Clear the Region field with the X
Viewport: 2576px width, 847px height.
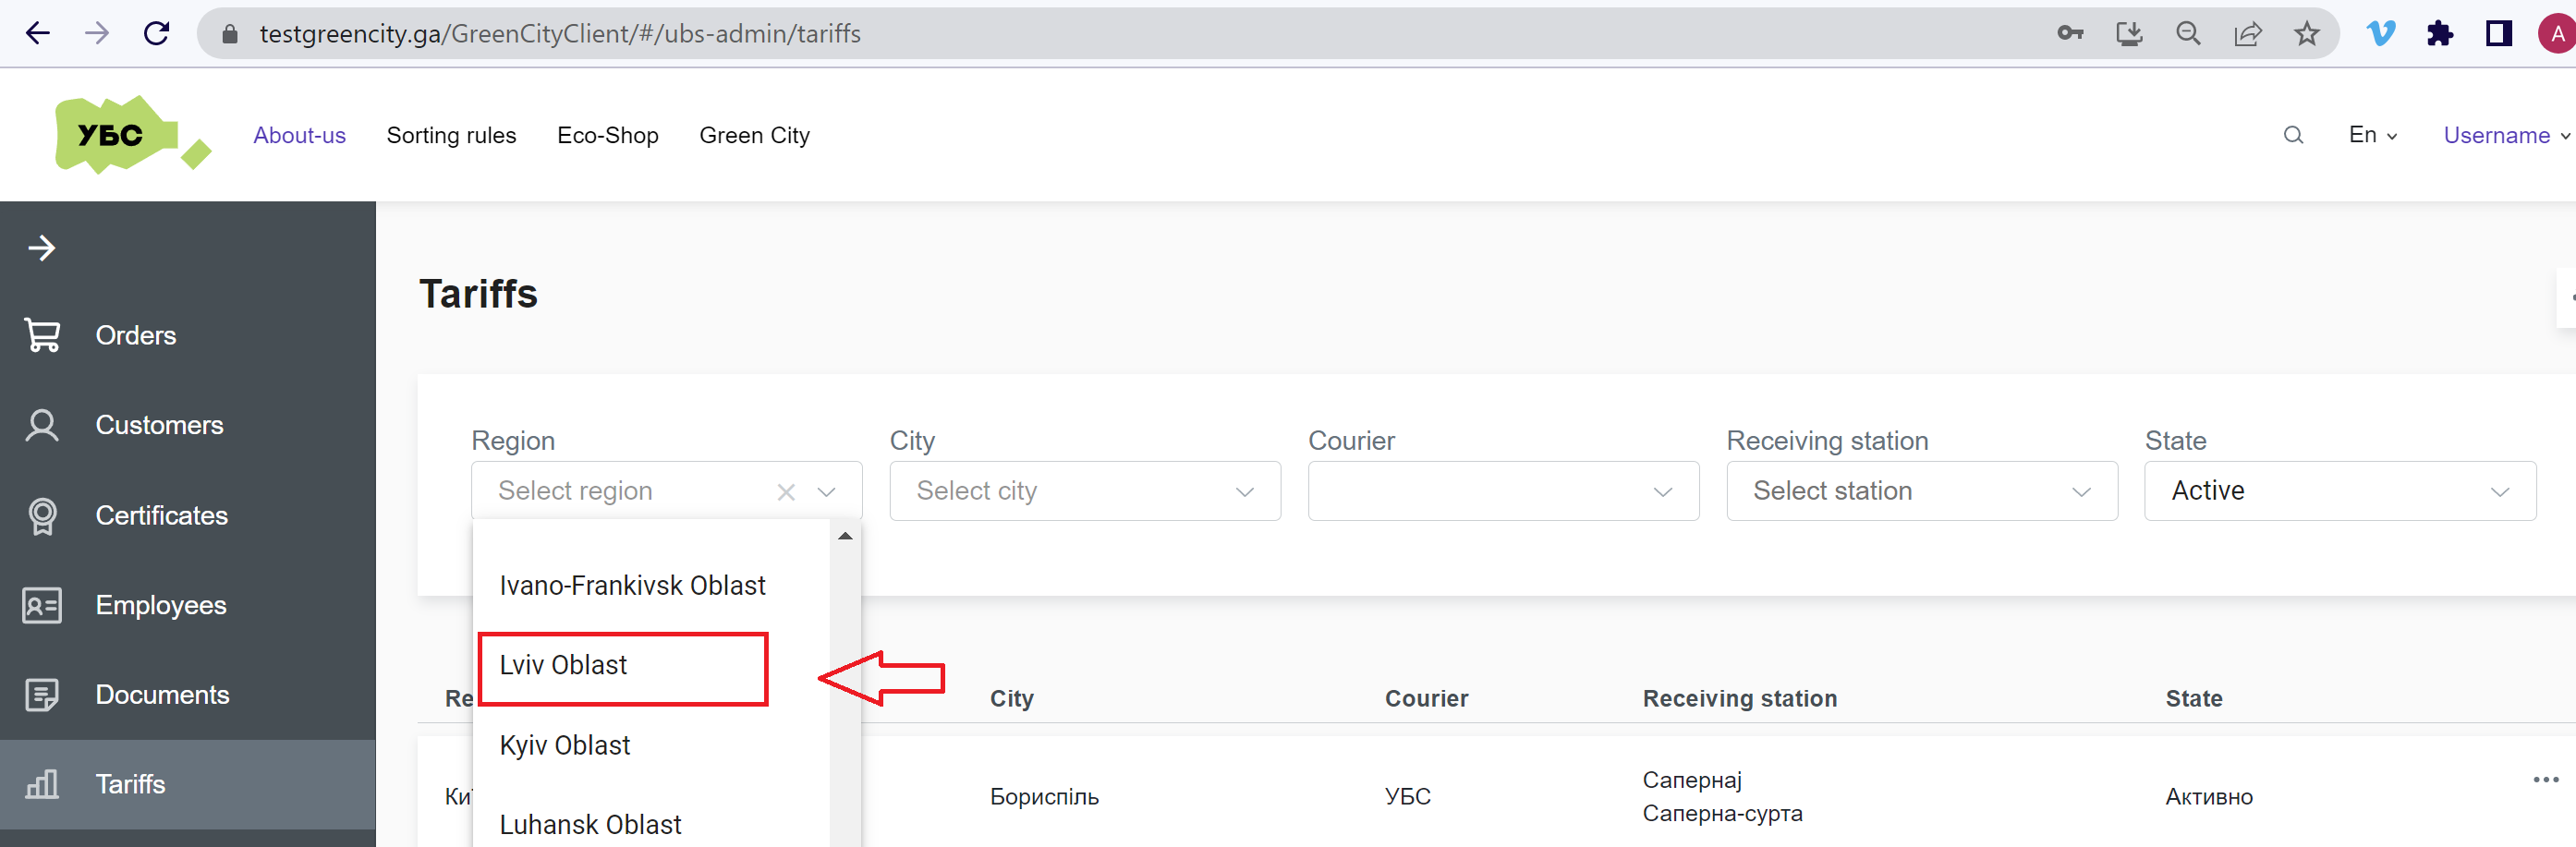click(786, 491)
